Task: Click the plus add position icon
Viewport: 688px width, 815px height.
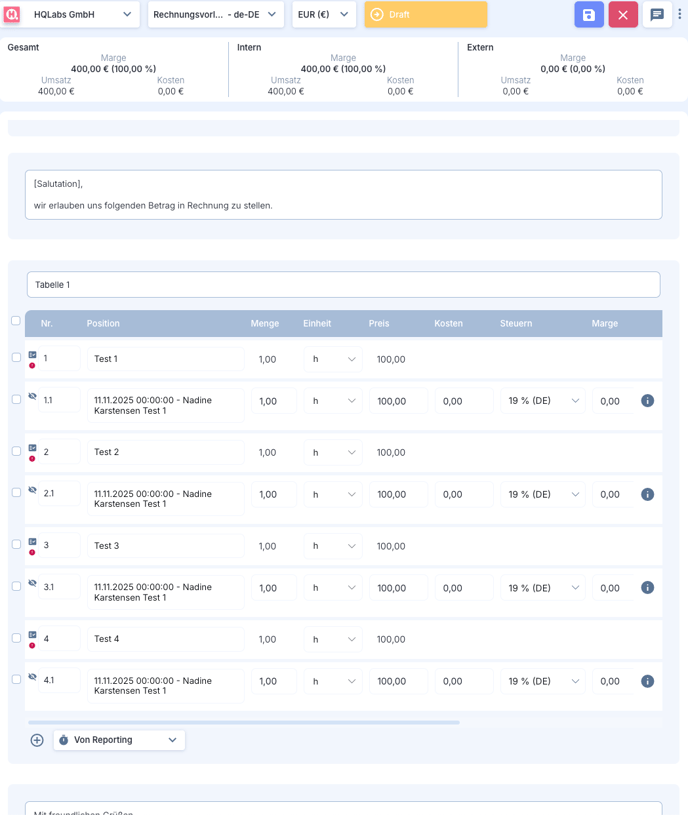Action: 37,740
